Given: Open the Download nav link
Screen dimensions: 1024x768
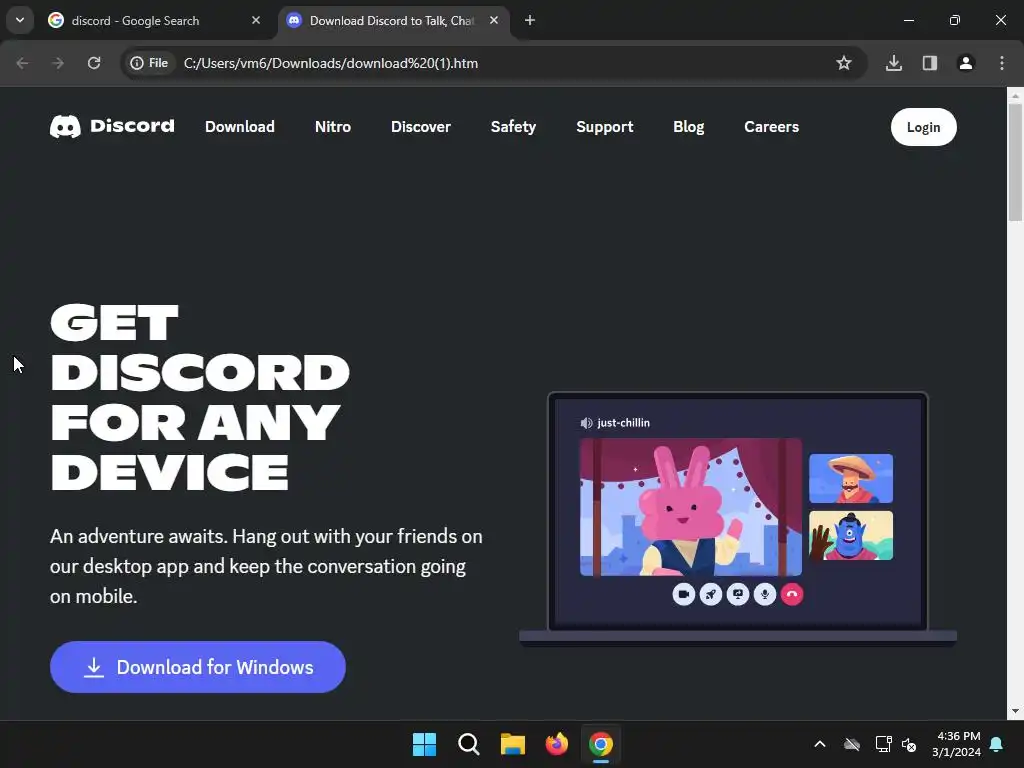Looking at the screenshot, I should pos(240,127).
